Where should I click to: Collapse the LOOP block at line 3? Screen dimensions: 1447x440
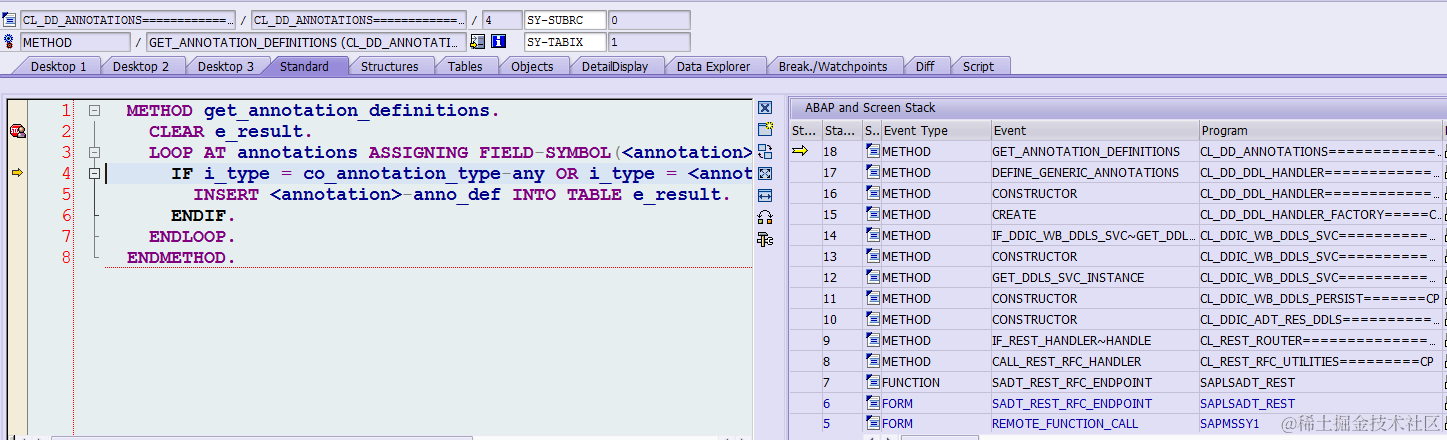click(x=94, y=153)
